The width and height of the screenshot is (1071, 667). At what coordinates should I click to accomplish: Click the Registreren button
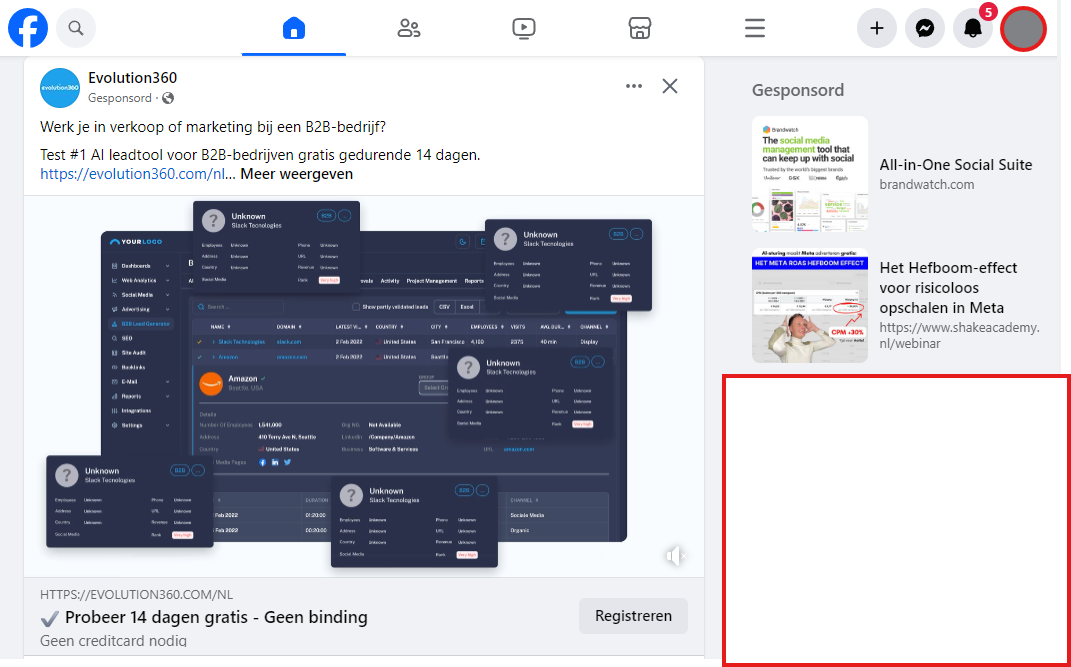tap(633, 616)
